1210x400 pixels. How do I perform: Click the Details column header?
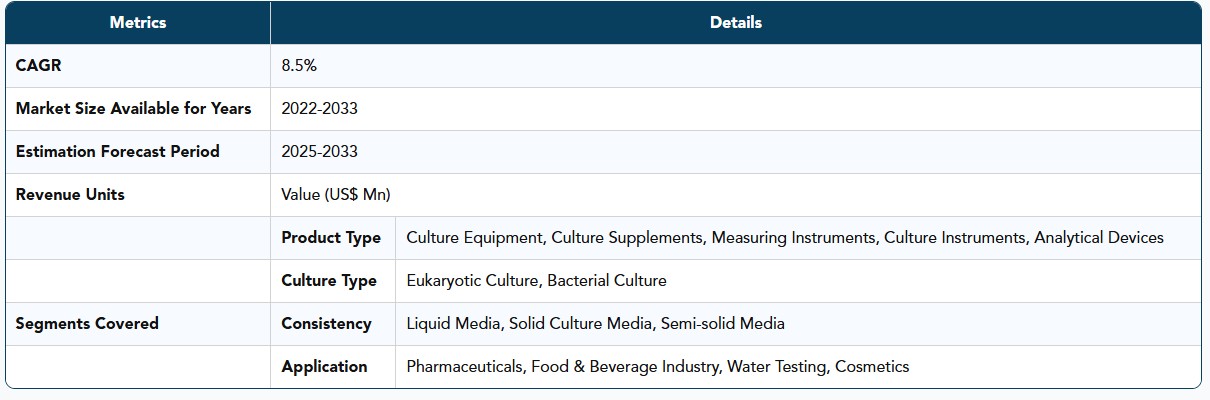click(735, 22)
